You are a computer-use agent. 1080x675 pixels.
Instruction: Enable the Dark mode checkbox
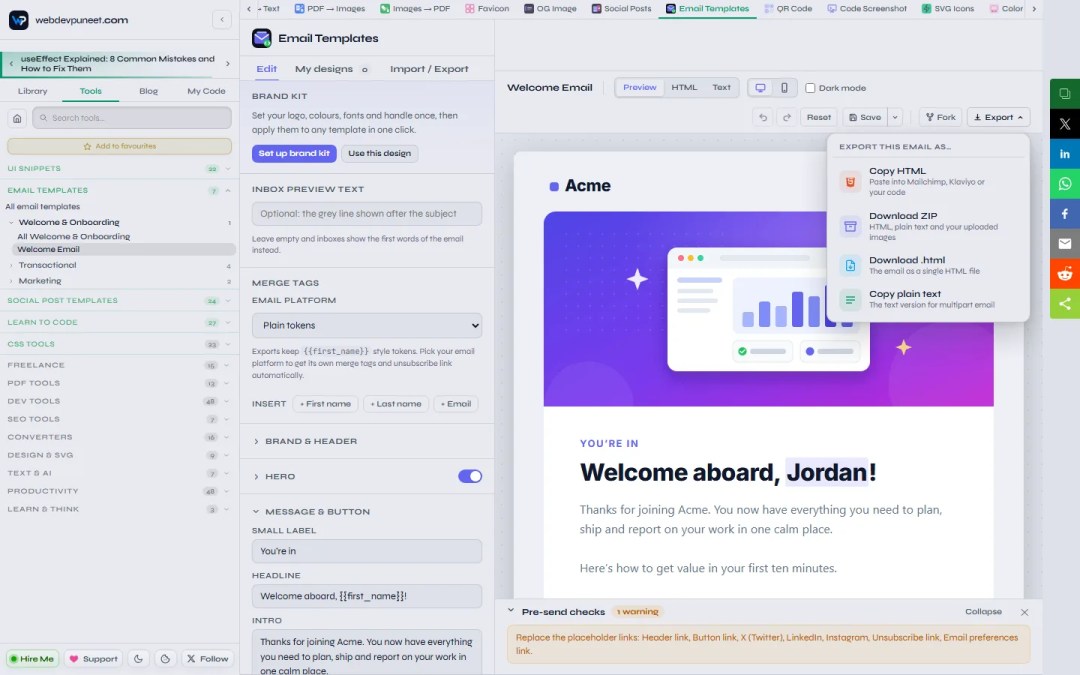810,87
